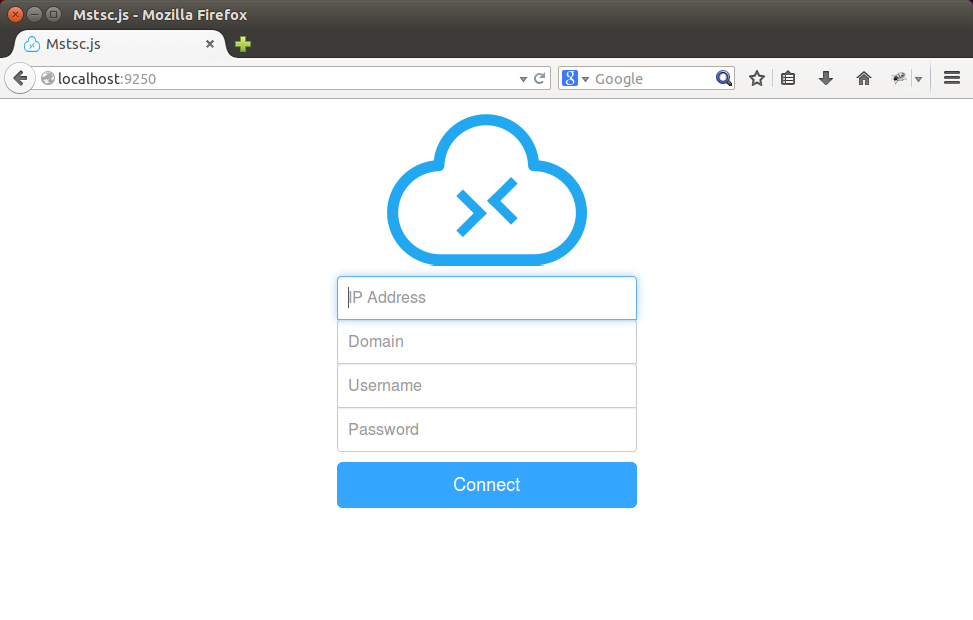Image resolution: width=973 pixels, height=620 pixels.
Task: Go to the home page icon
Action: click(864, 78)
